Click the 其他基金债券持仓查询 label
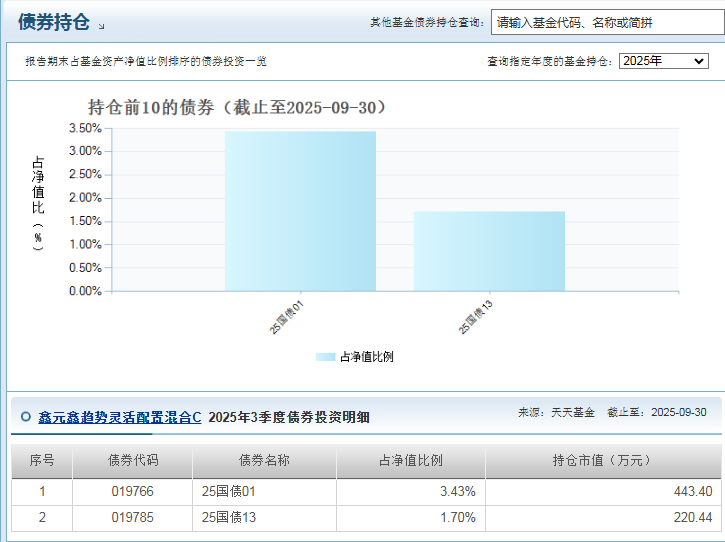This screenshot has width=725, height=542. [x=427, y=22]
